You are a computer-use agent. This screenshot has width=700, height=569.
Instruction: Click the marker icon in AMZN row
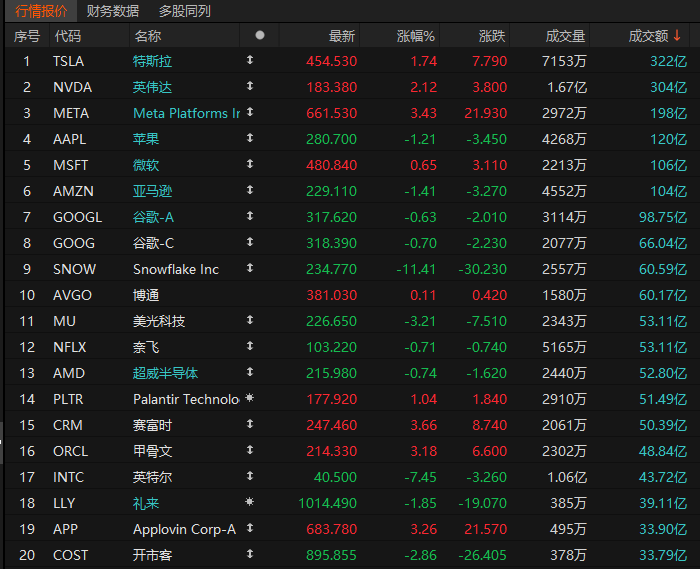coord(250,189)
